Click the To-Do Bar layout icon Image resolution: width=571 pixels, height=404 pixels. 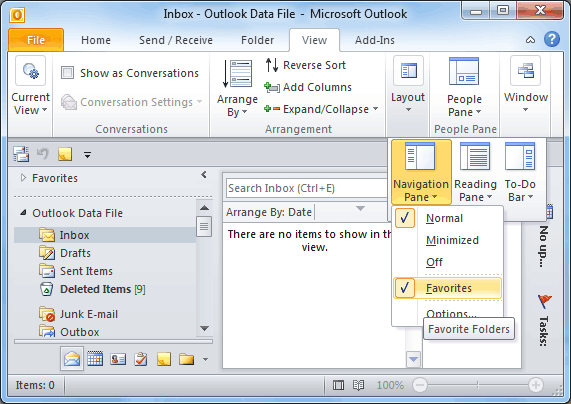pos(520,156)
